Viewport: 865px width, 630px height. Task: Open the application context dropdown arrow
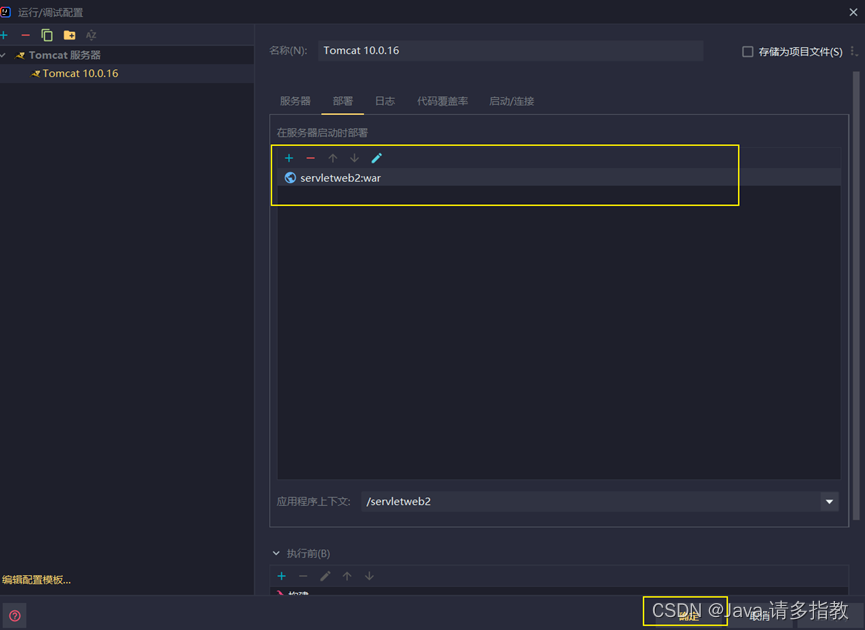pyautogui.click(x=829, y=501)
